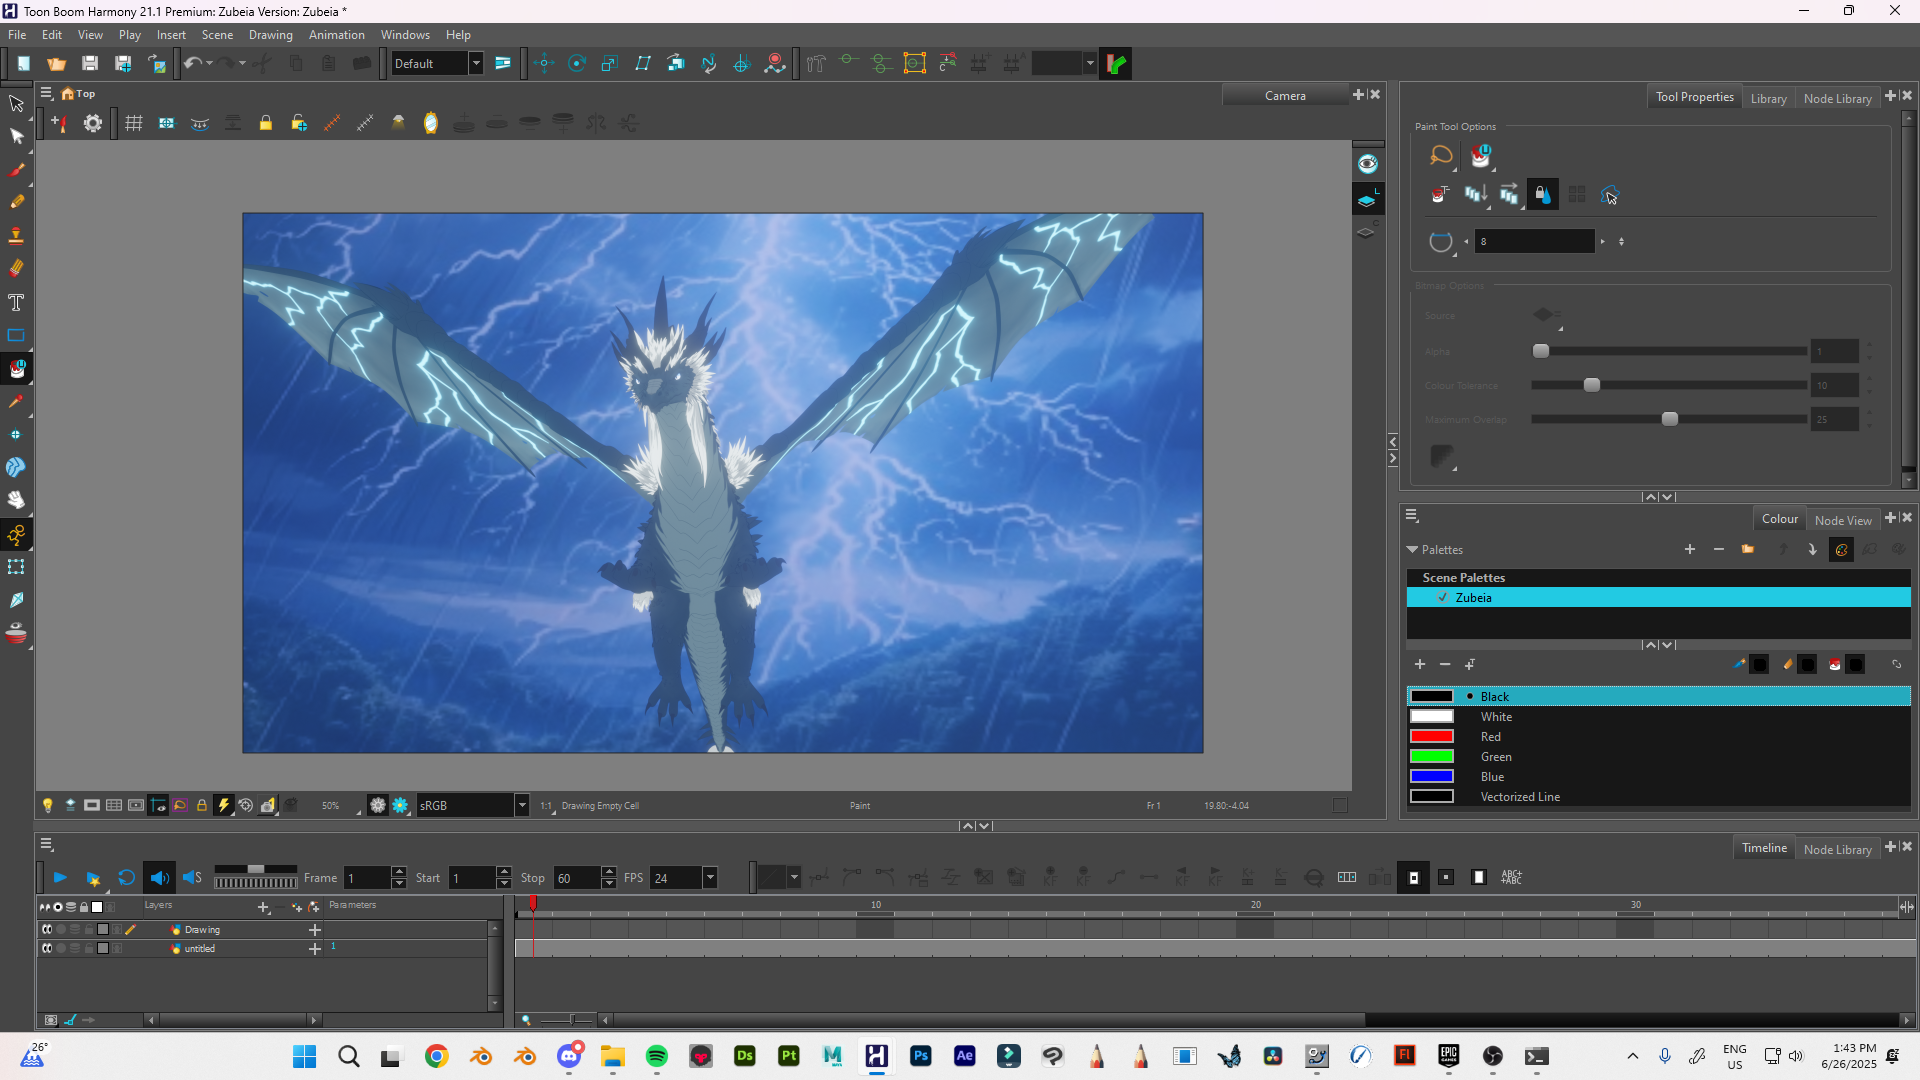Show the grid in Camera view

point(134,123)
